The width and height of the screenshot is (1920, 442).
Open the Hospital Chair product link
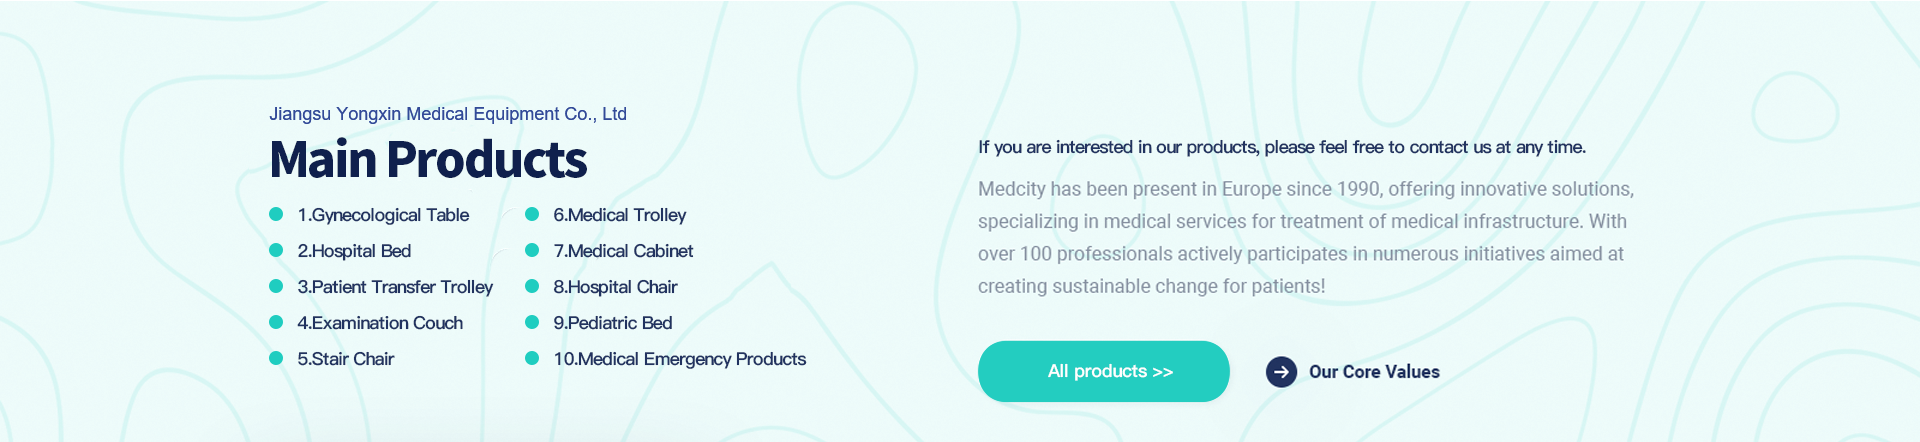coord(615,287)
